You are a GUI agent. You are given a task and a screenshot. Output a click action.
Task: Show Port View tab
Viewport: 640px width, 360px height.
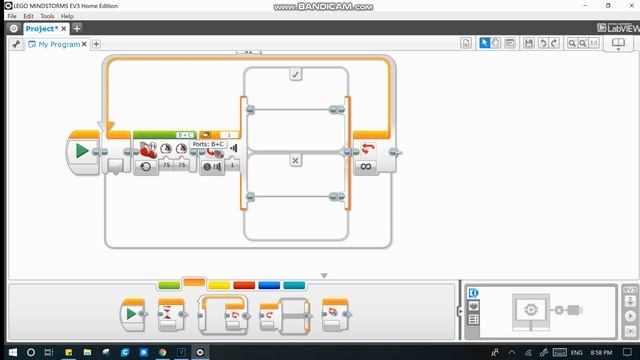(x=473, y=306)
